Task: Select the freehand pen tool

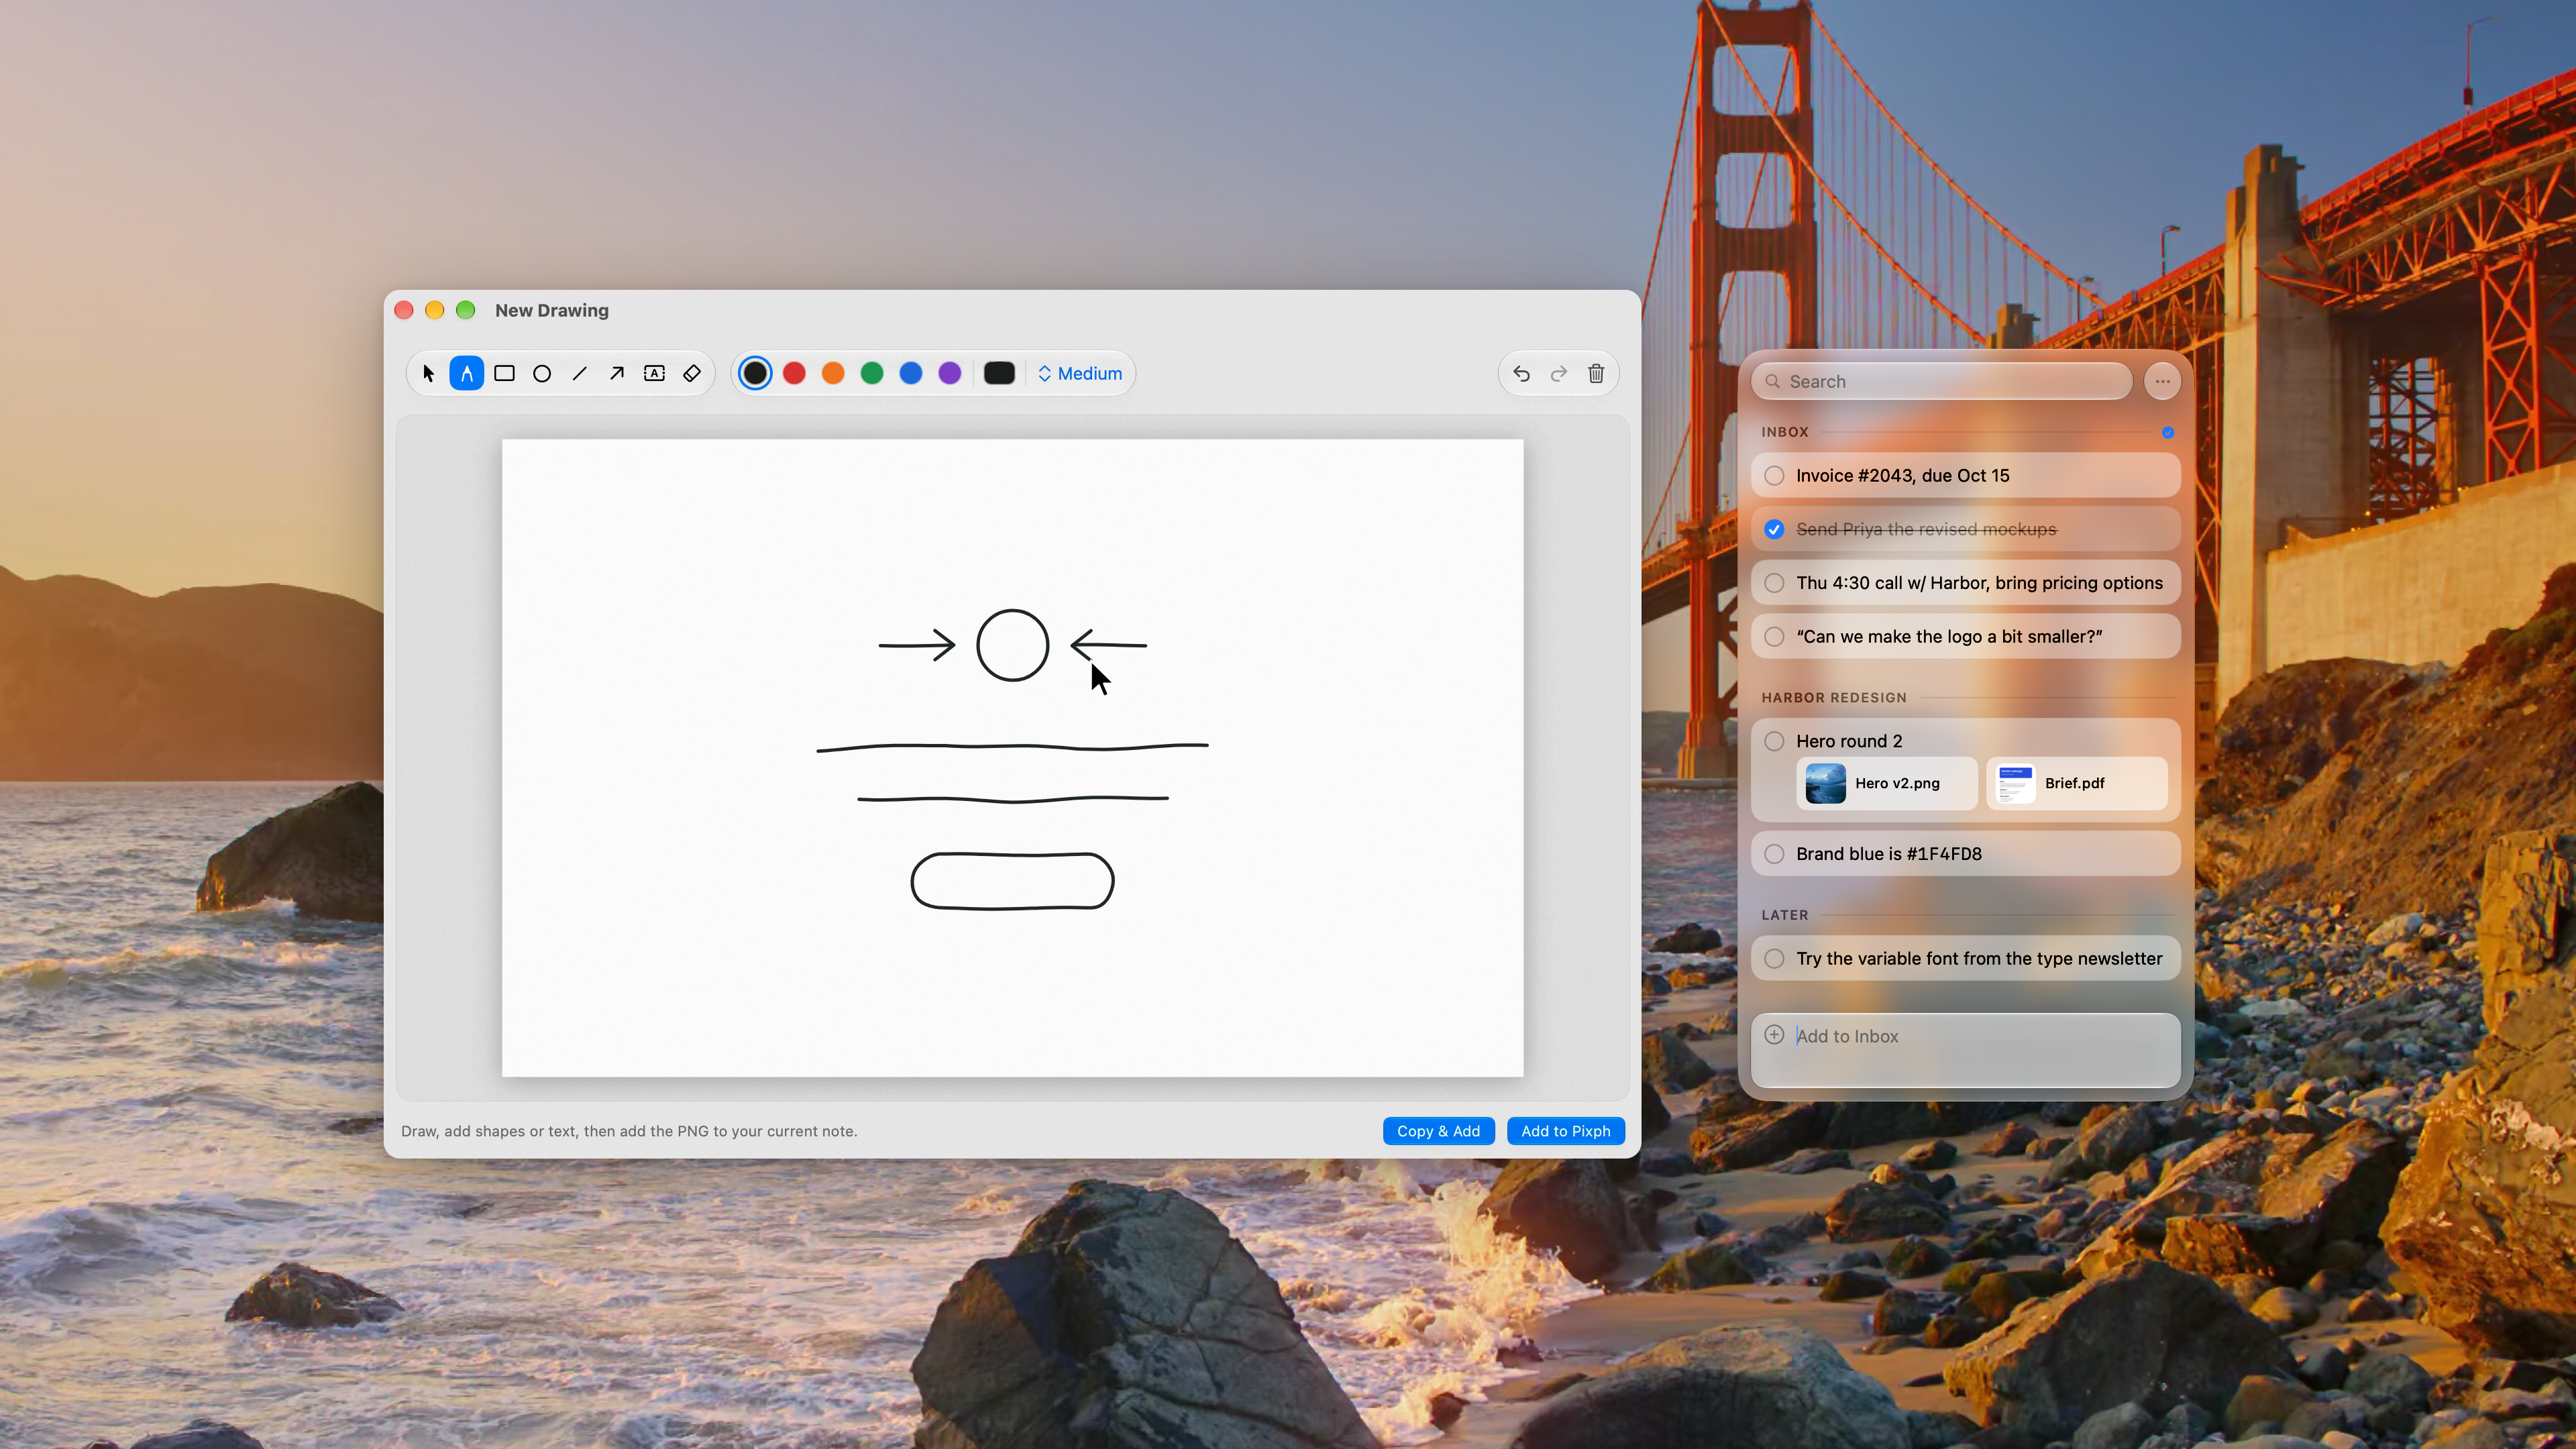Action: point(467,373)
